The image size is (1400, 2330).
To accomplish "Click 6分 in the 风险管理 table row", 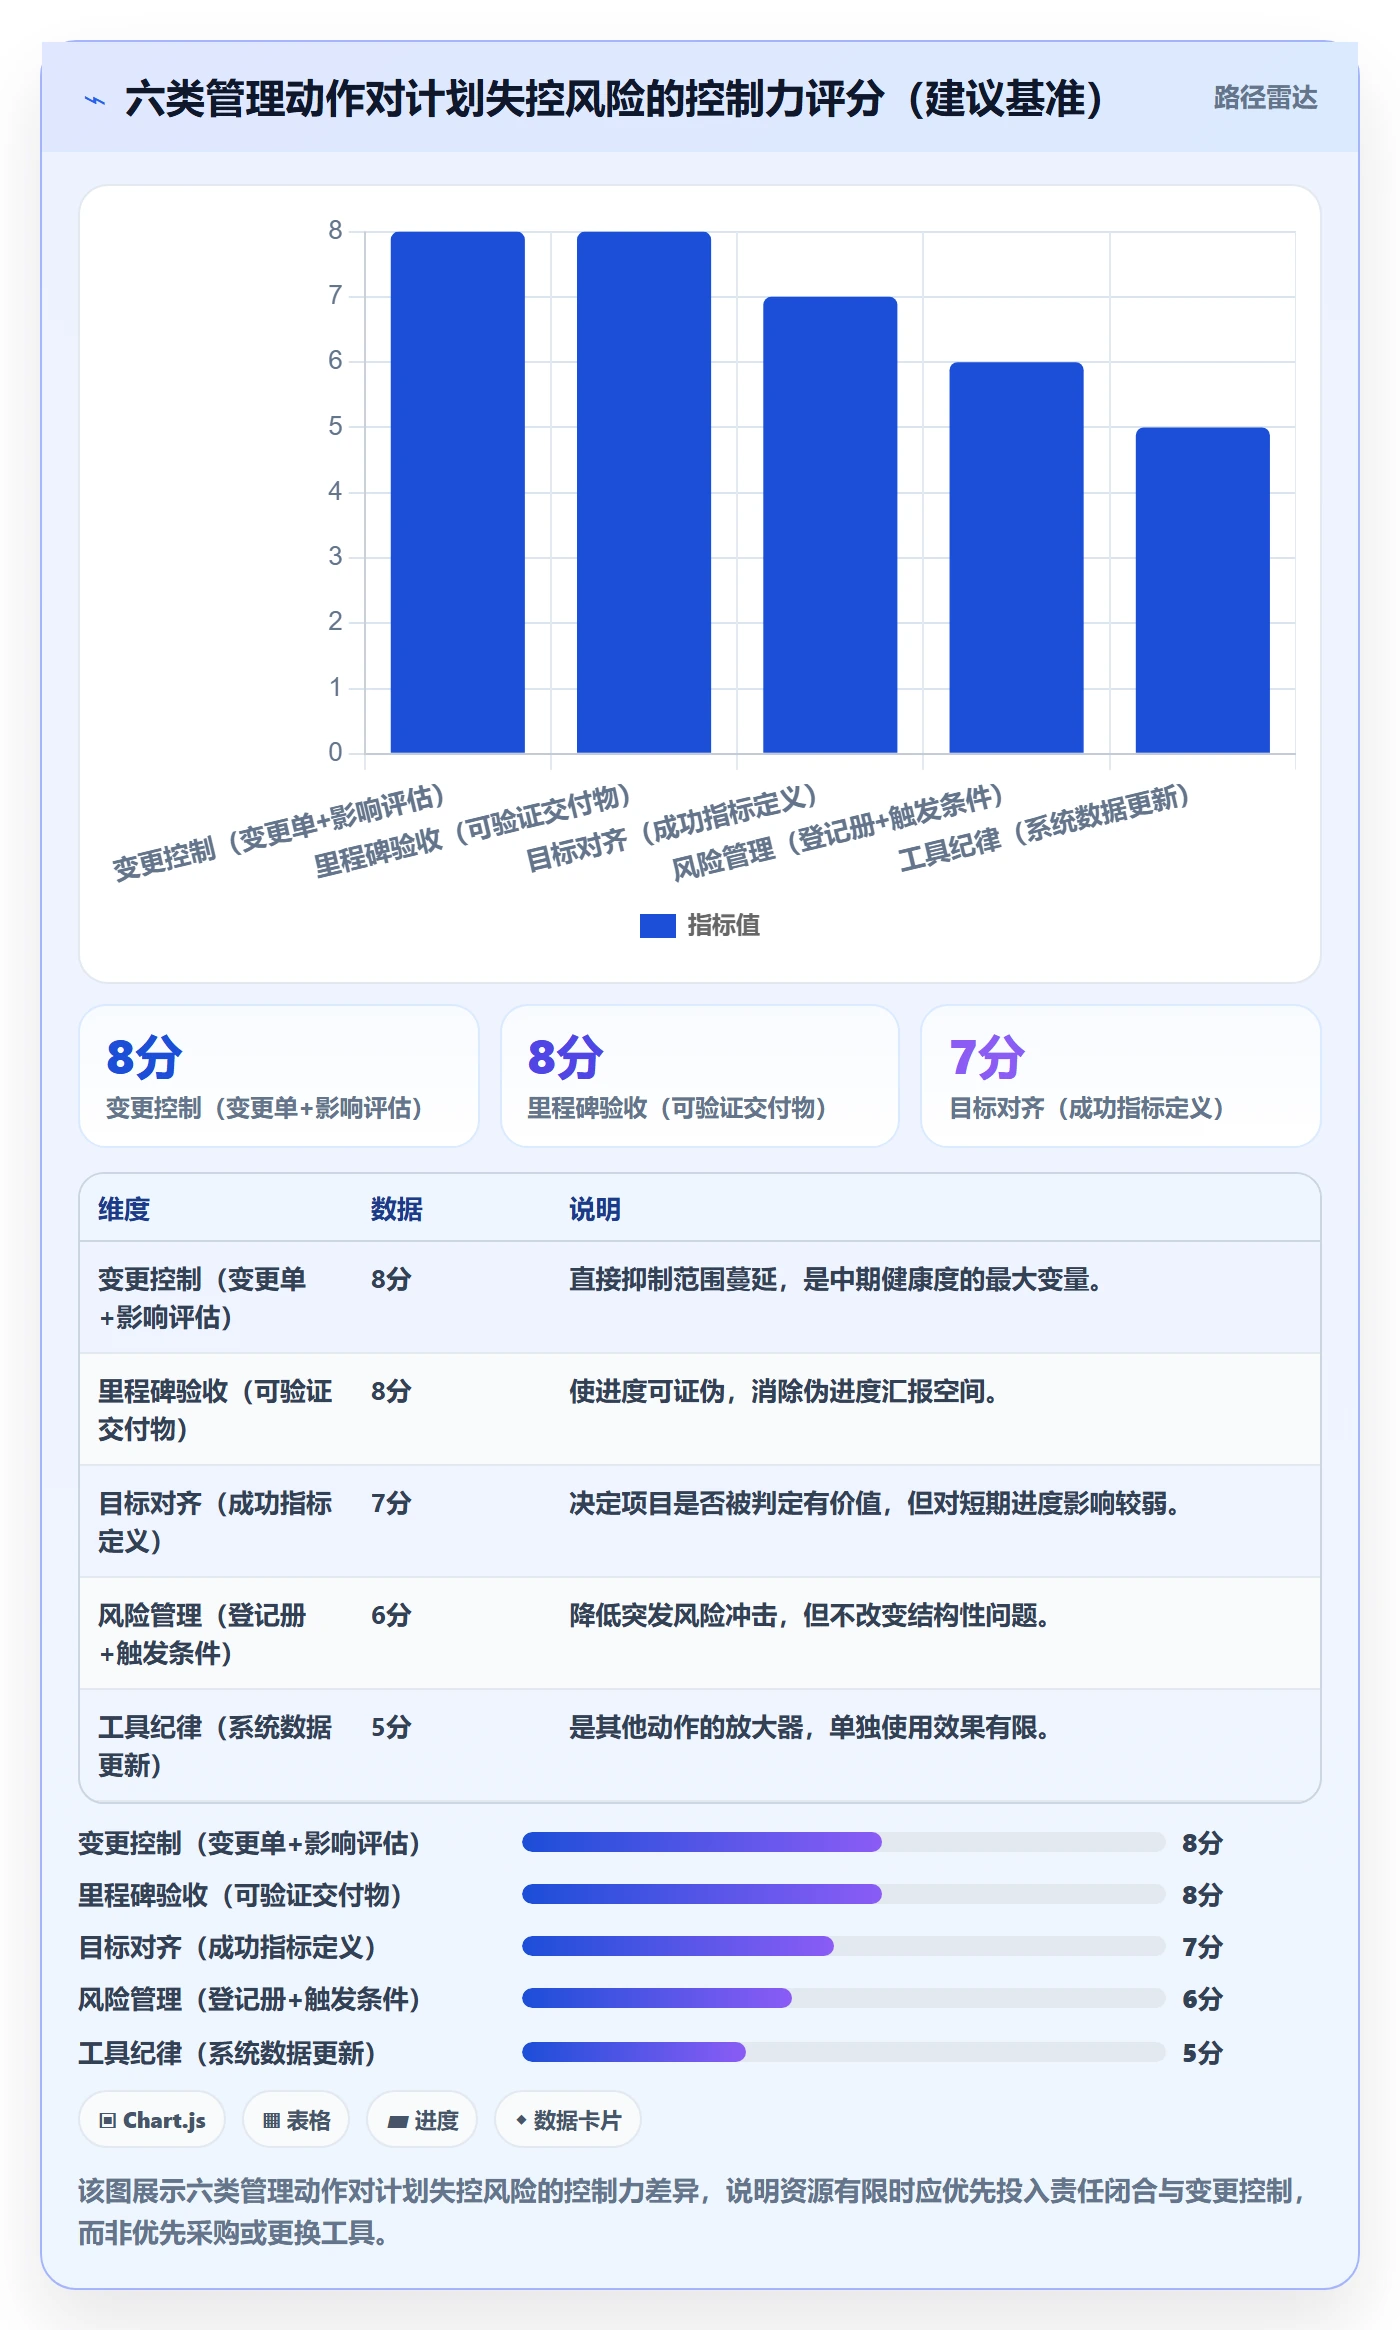I will tap(391, 1615).
